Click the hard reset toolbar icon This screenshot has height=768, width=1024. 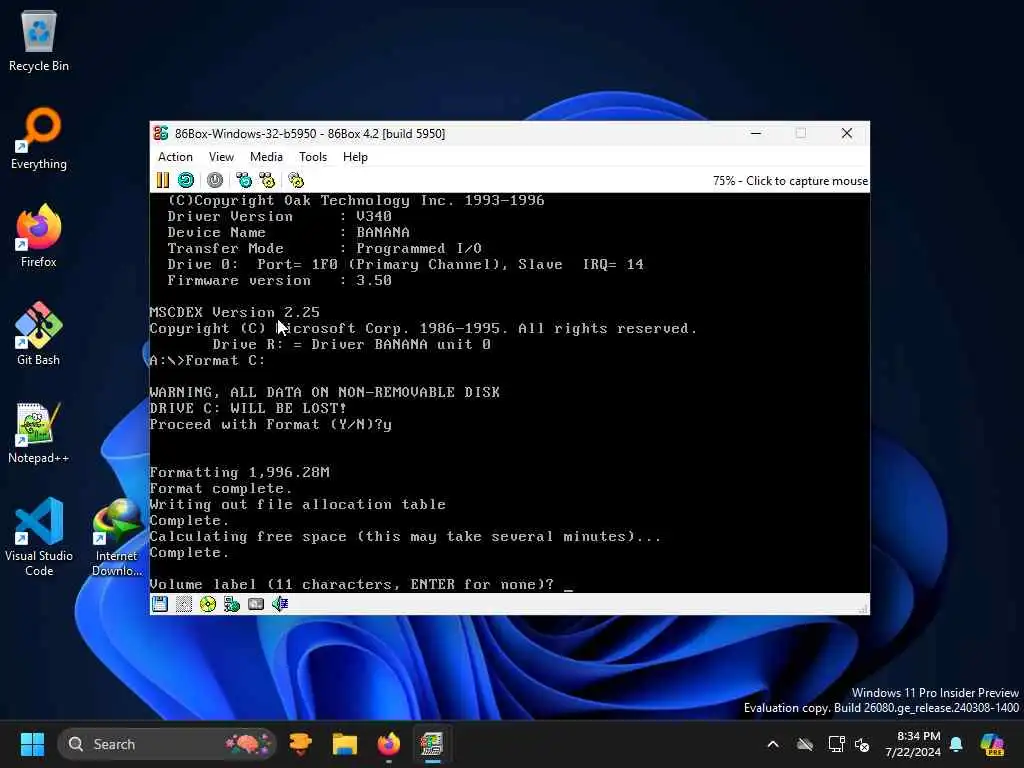(186, 180)
